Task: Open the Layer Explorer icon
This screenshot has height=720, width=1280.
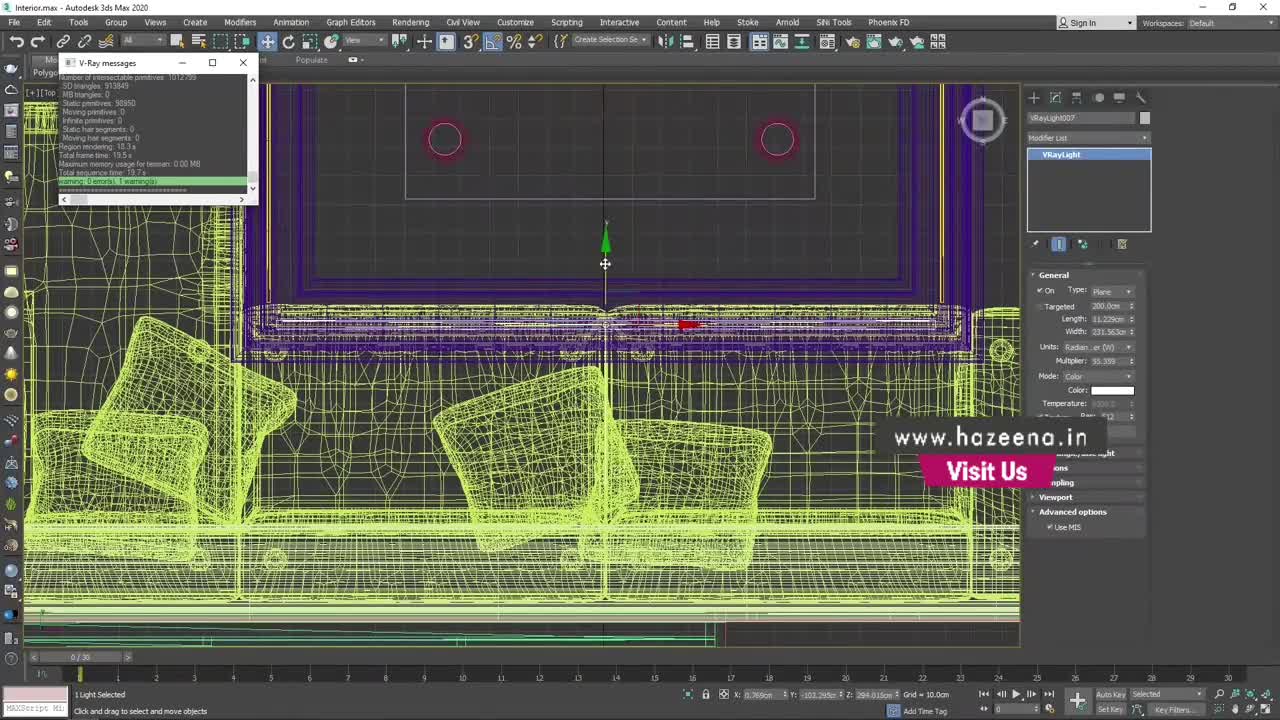Action: [734, 41]
